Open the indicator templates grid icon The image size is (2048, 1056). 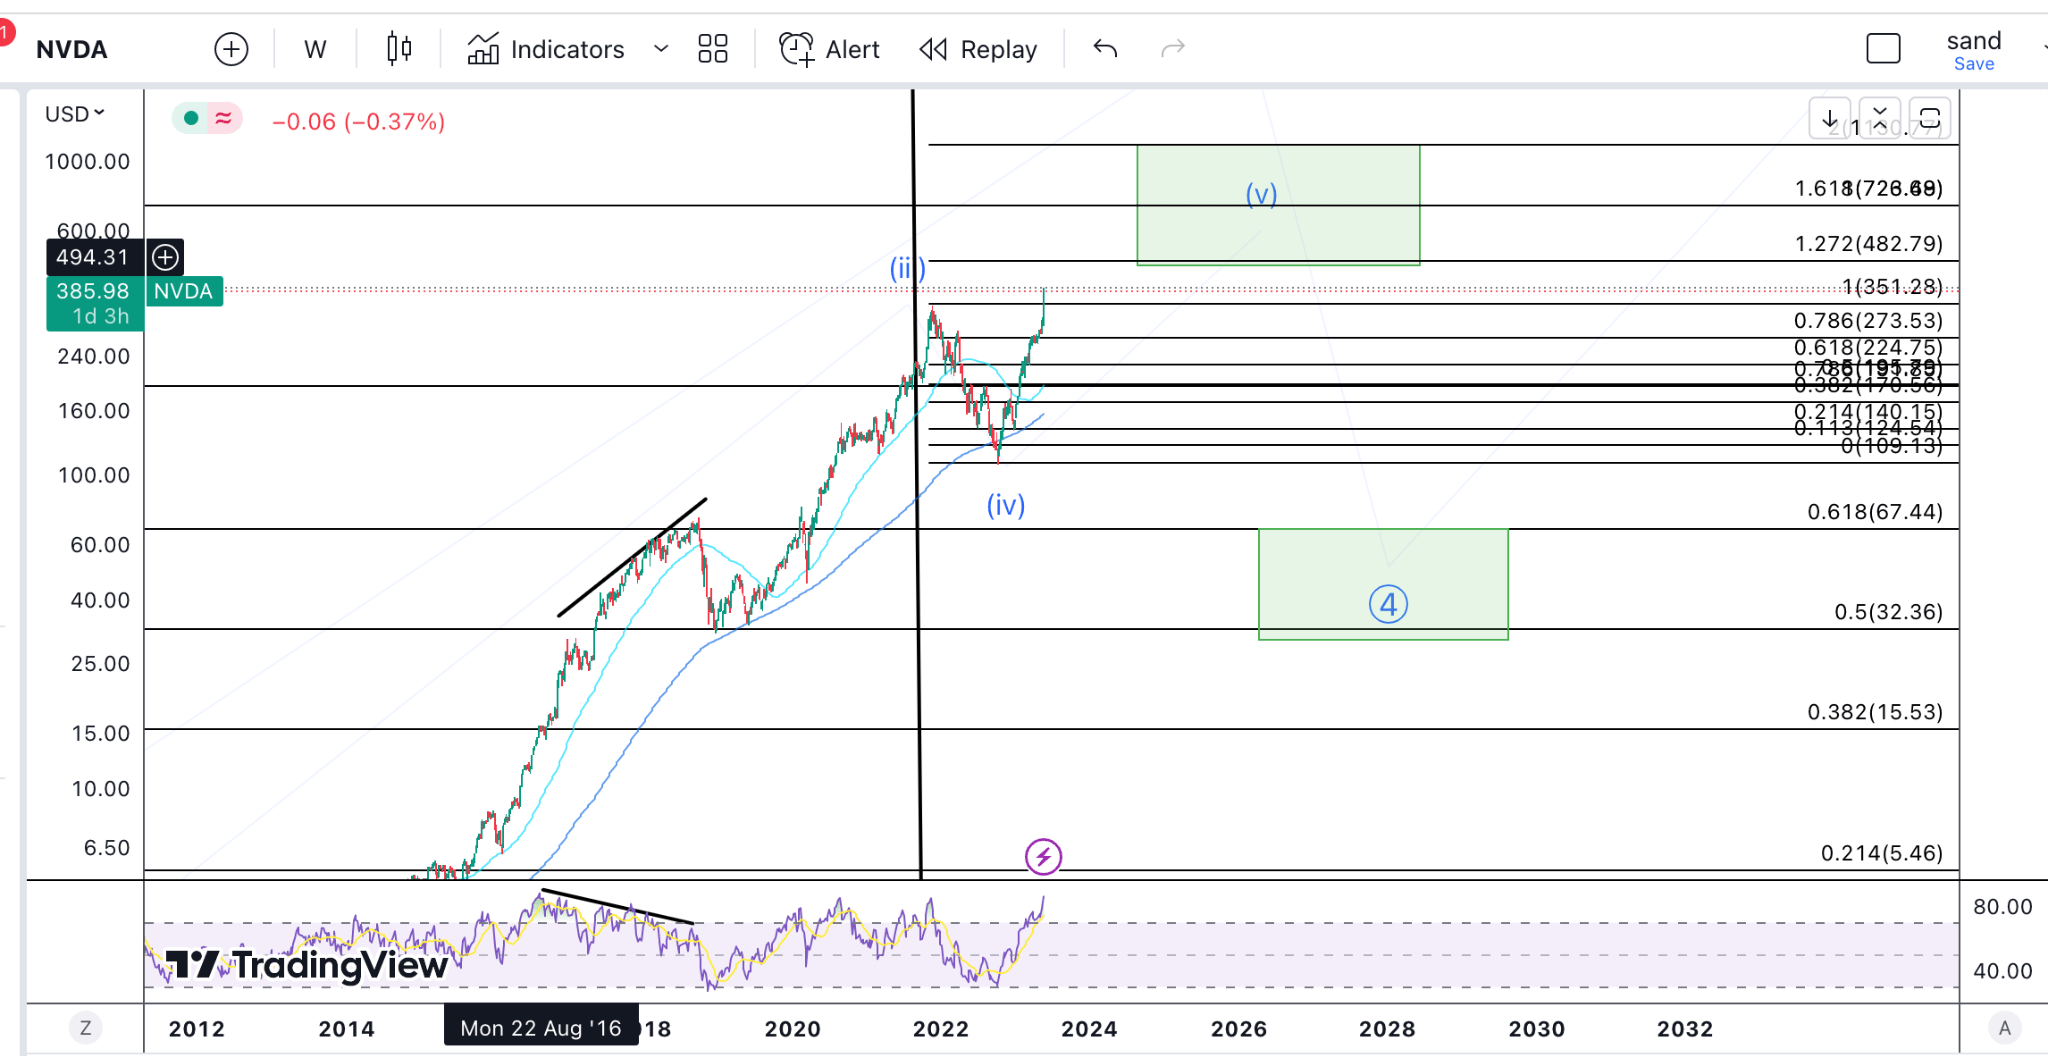713,49
